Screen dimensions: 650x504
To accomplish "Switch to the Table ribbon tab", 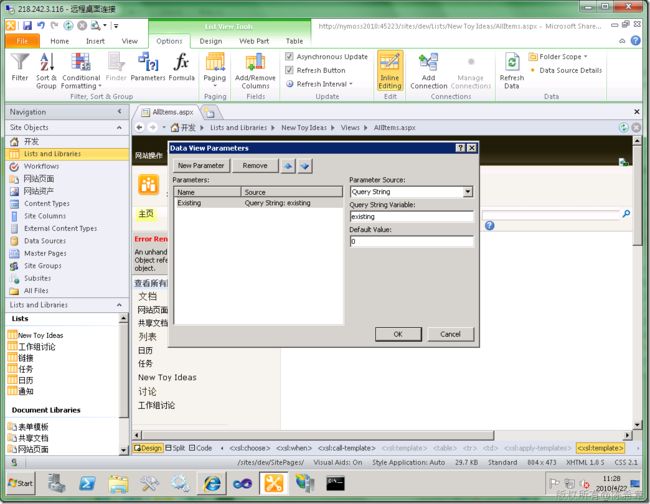I will [294, 41].
